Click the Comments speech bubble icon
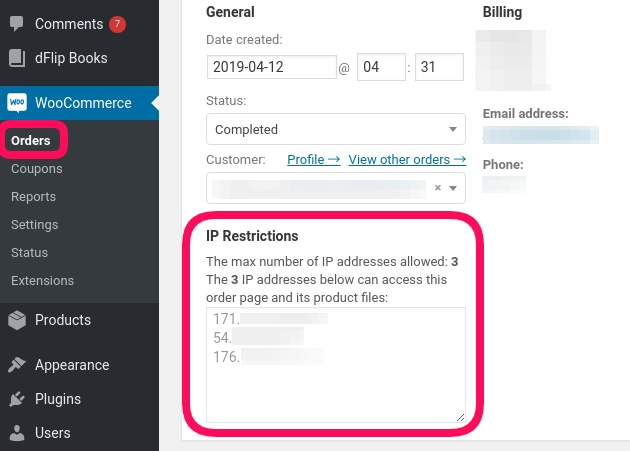 [x=17, y=24]
